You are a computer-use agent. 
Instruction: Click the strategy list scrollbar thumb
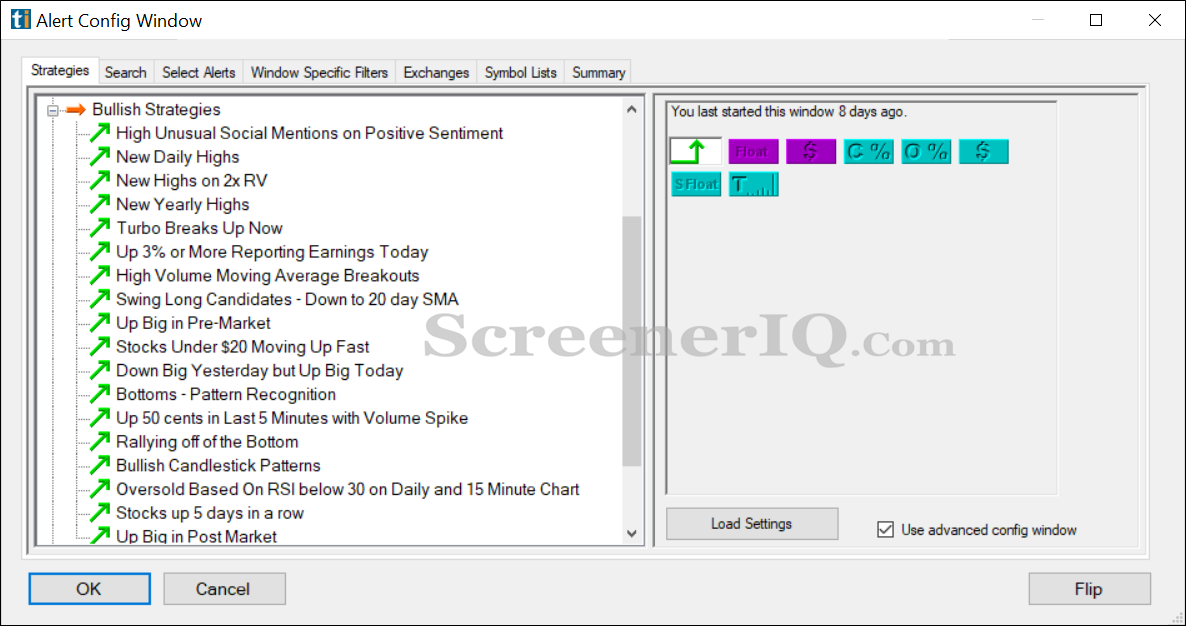(x=632, y=341)
